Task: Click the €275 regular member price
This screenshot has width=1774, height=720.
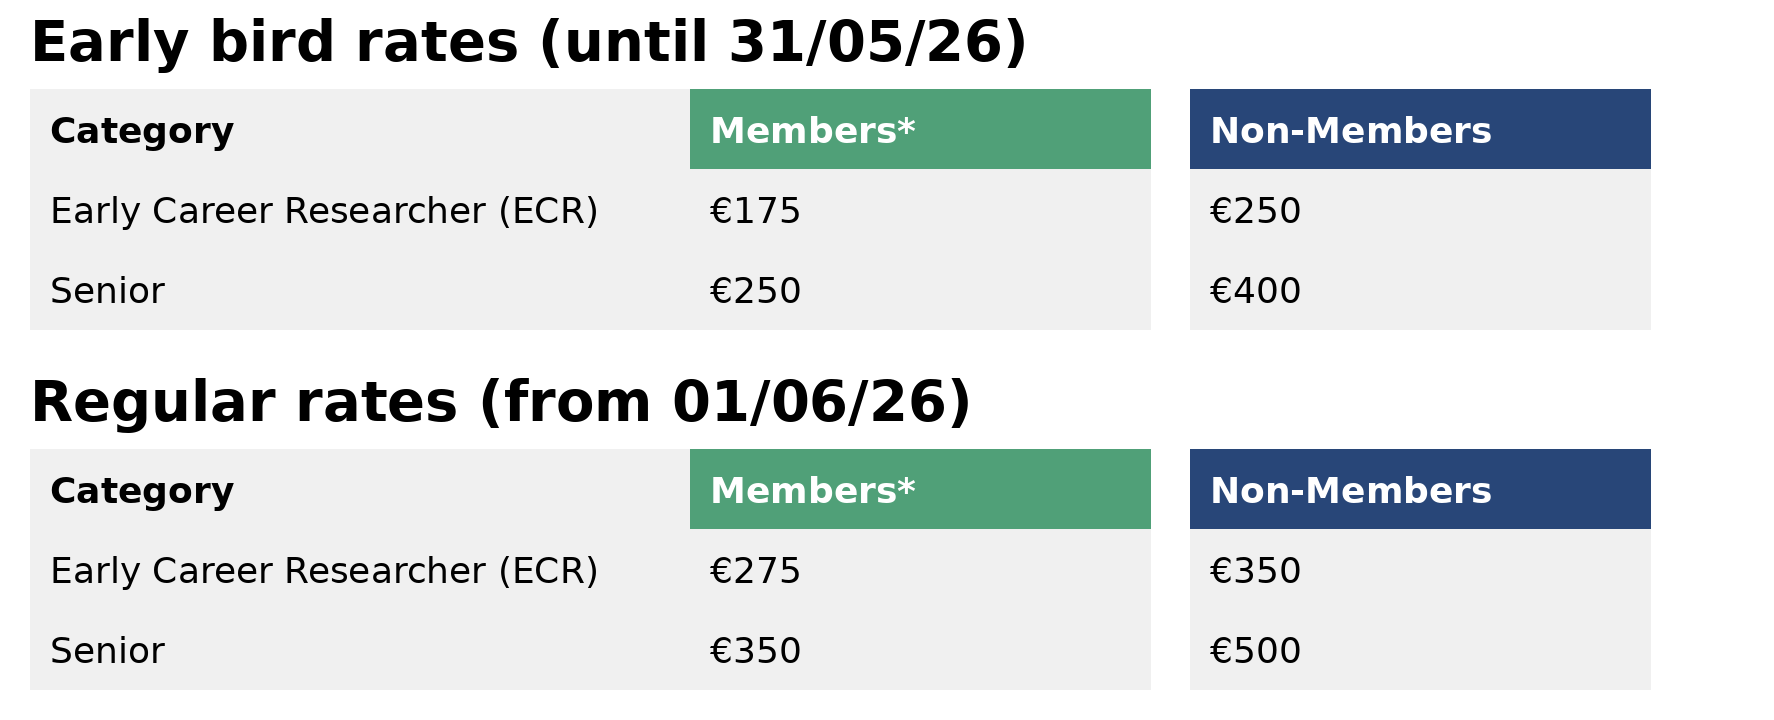Action: coord(755,571)
